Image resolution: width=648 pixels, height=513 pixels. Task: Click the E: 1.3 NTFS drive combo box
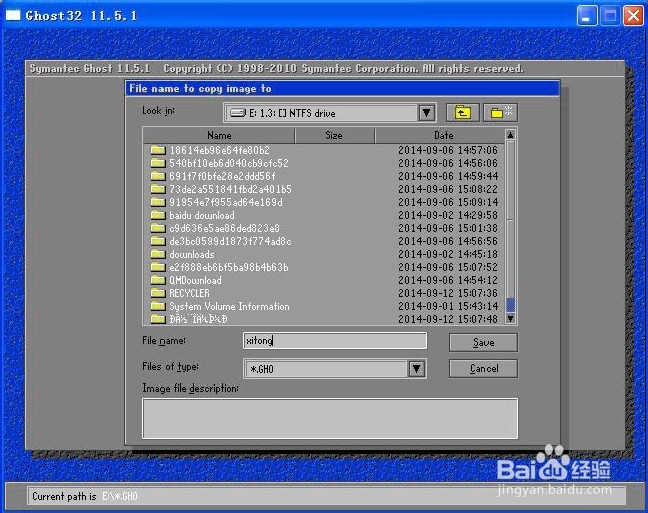pos(330,112)
